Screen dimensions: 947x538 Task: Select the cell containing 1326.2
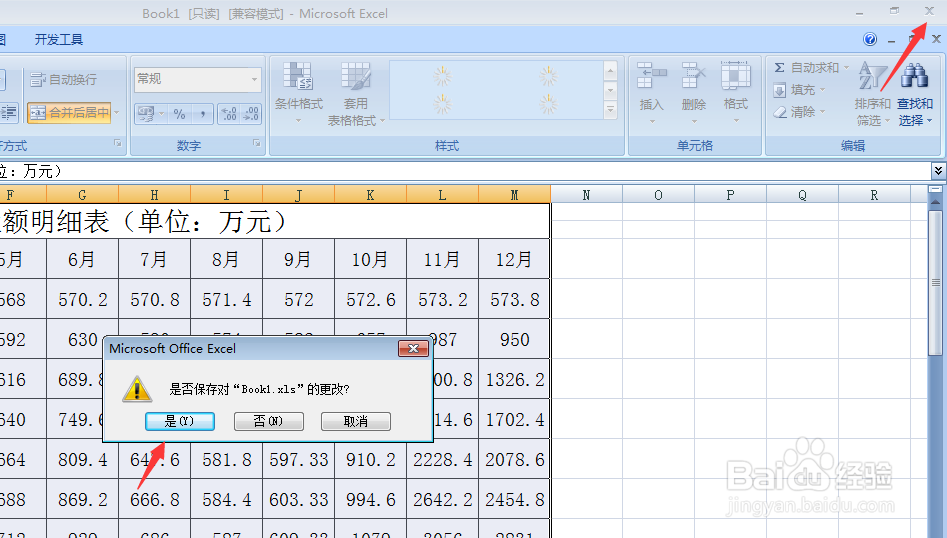(x=514, y=379)
